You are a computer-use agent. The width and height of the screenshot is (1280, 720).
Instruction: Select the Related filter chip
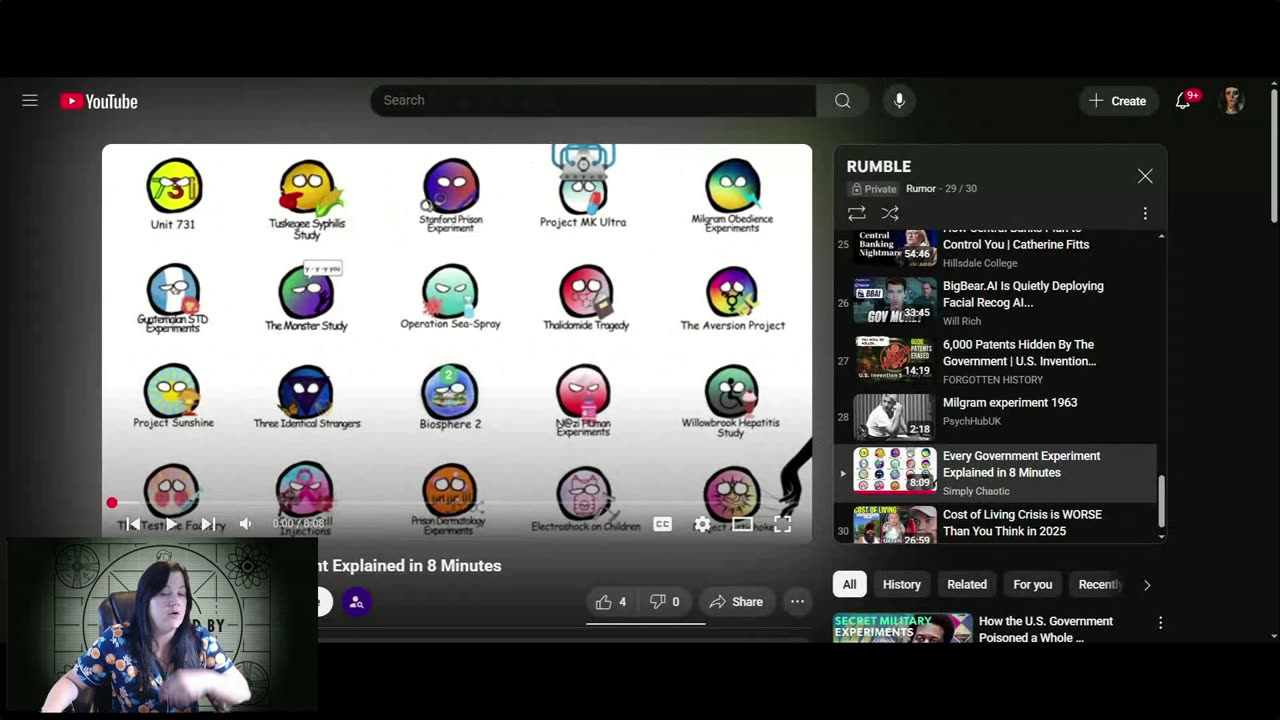click(x=967, y=584)
